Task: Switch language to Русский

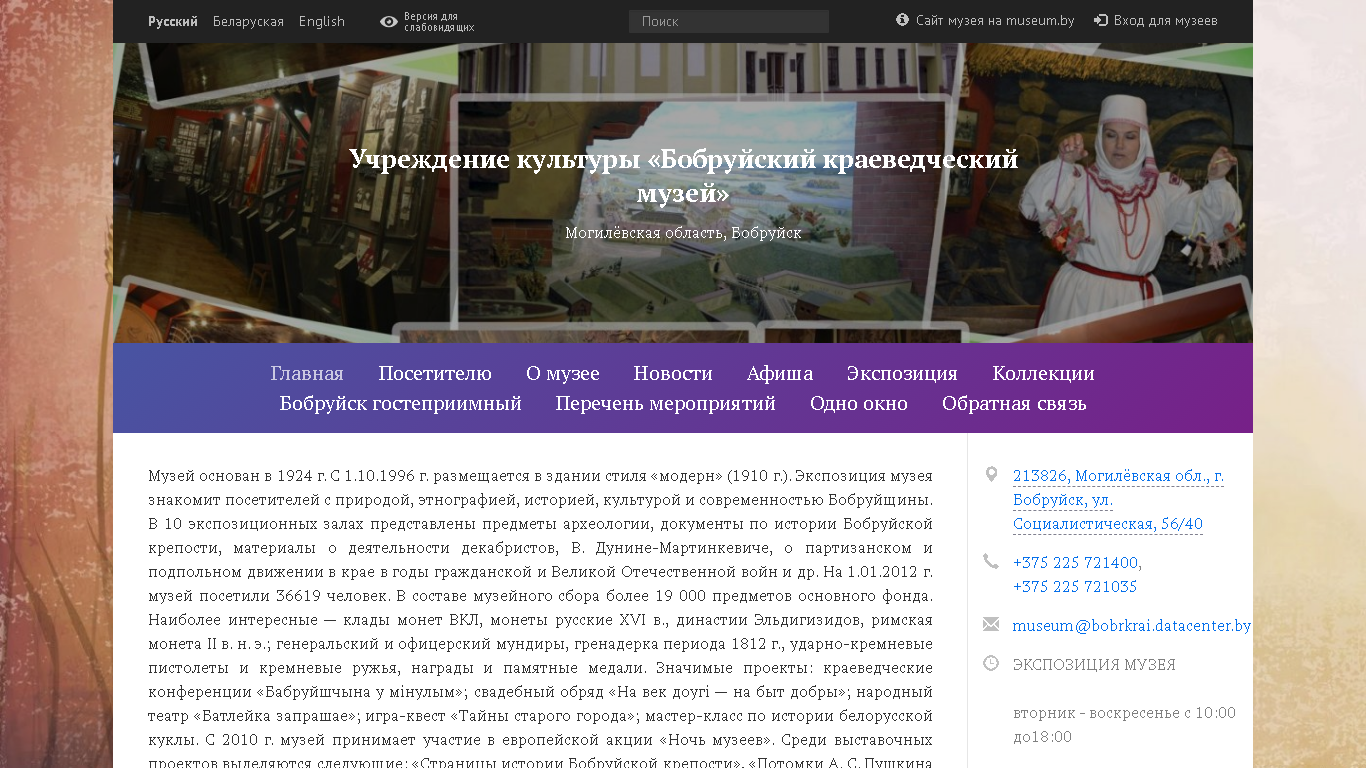Action: [x=173, y=21]
